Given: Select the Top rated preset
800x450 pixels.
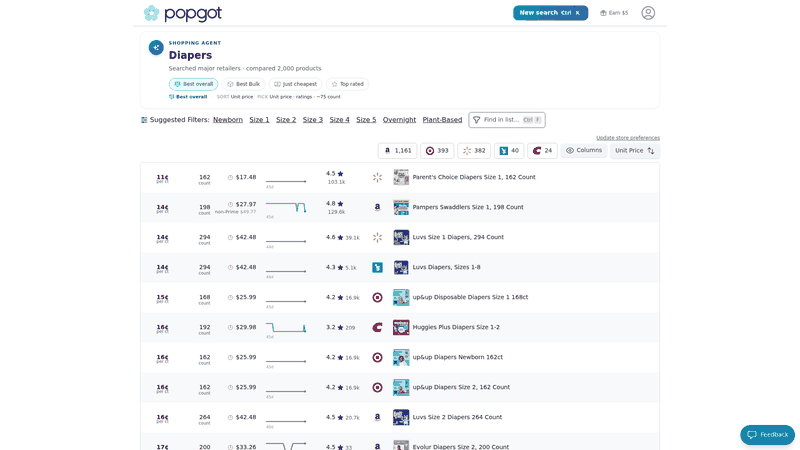Looking at the screenshot, I should tap(347, 84).
